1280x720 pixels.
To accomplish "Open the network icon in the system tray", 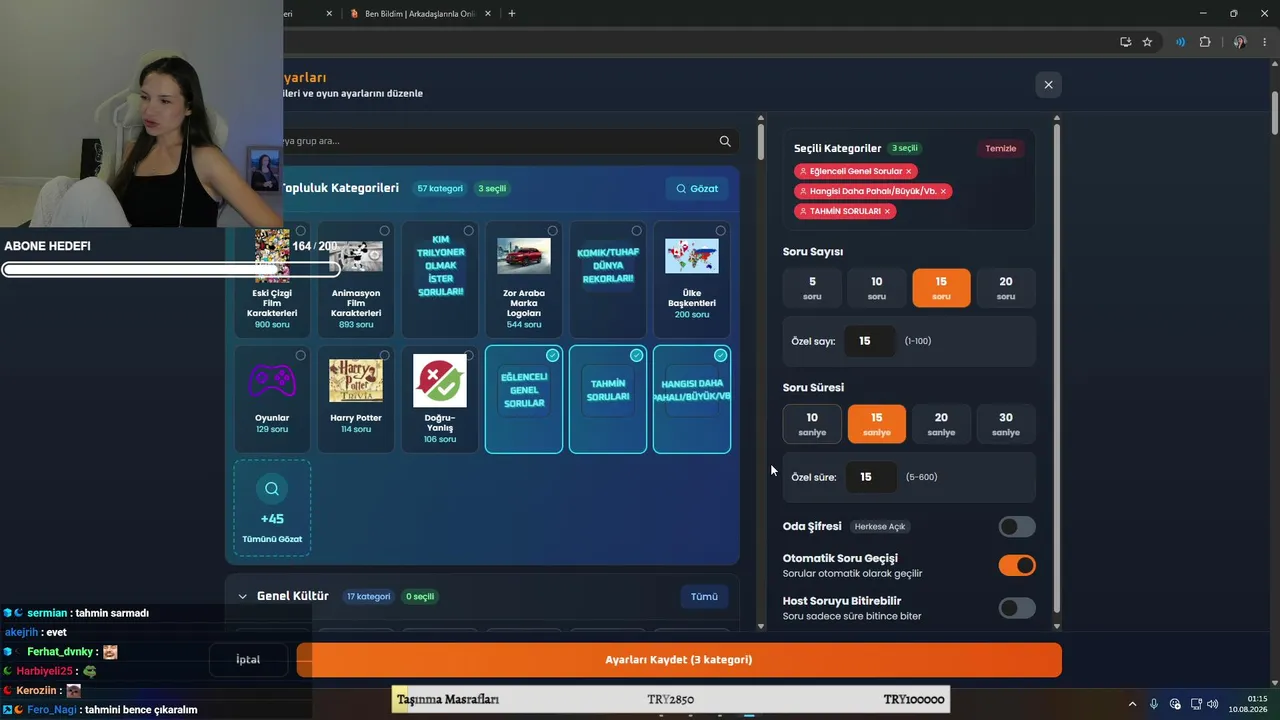I will [1196, 704].
